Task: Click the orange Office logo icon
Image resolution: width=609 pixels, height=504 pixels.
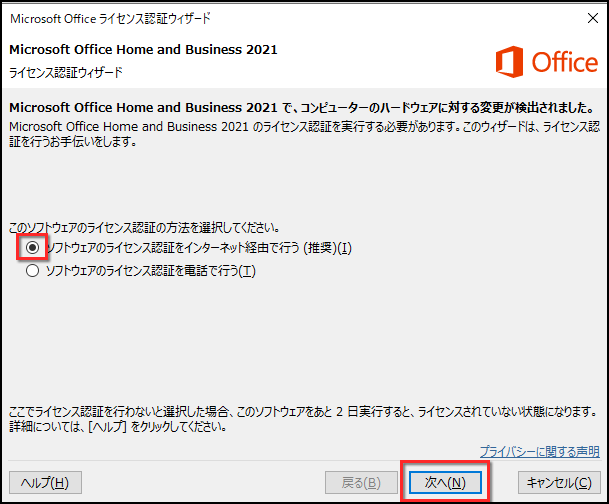Action: point(510,62)
